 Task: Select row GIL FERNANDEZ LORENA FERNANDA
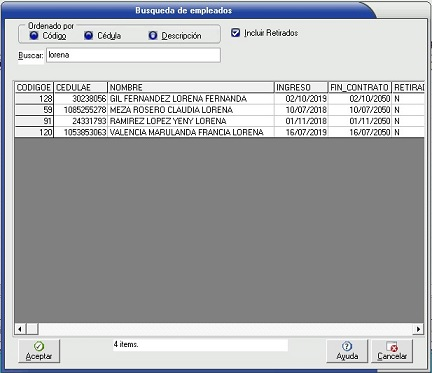point(219,99)
